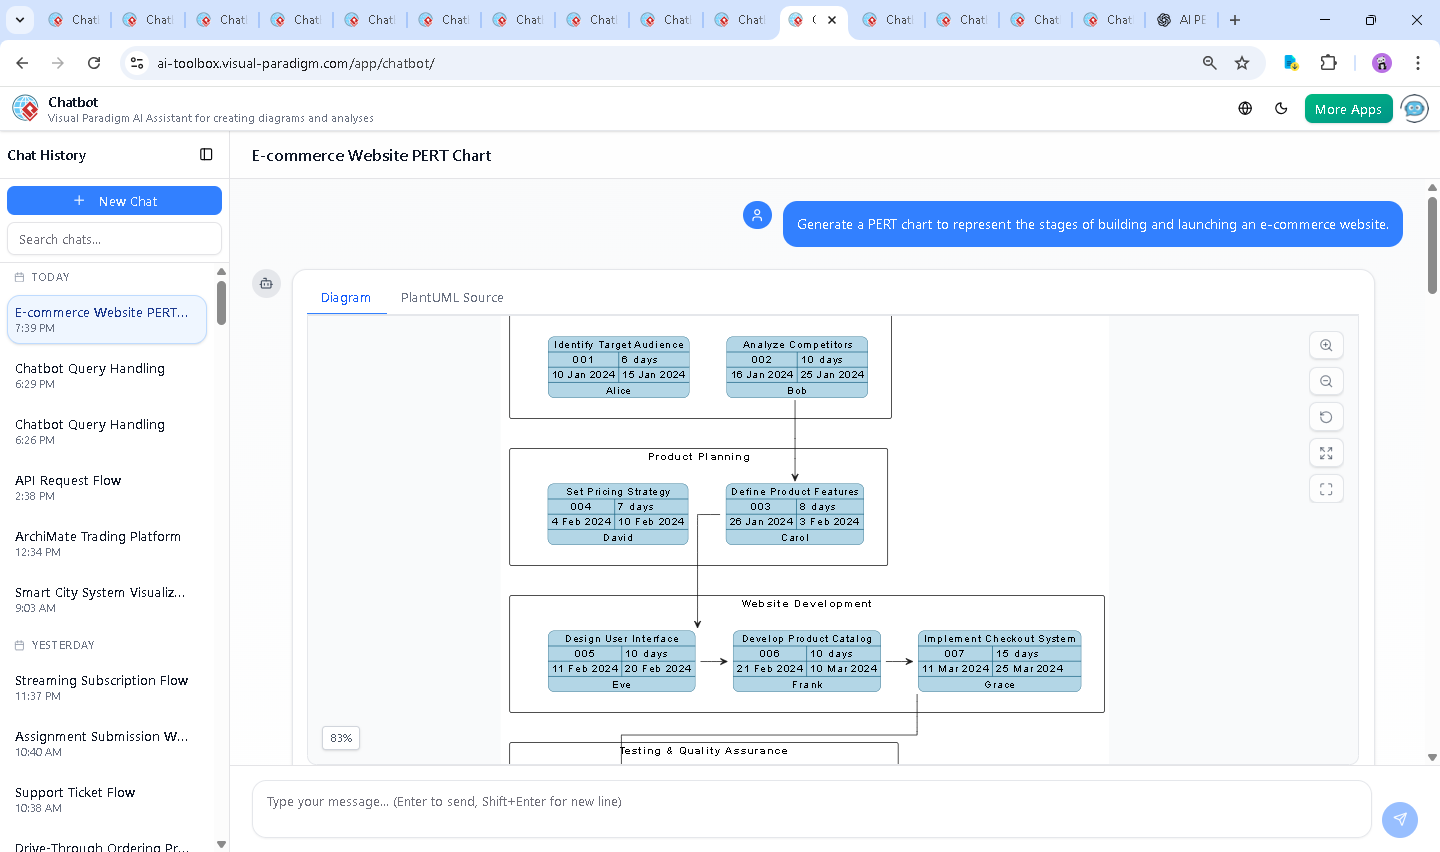The height and width of the screenshot is (852, 1440).
Task: Reset the diagram view
Action: tap(1326, 417)
